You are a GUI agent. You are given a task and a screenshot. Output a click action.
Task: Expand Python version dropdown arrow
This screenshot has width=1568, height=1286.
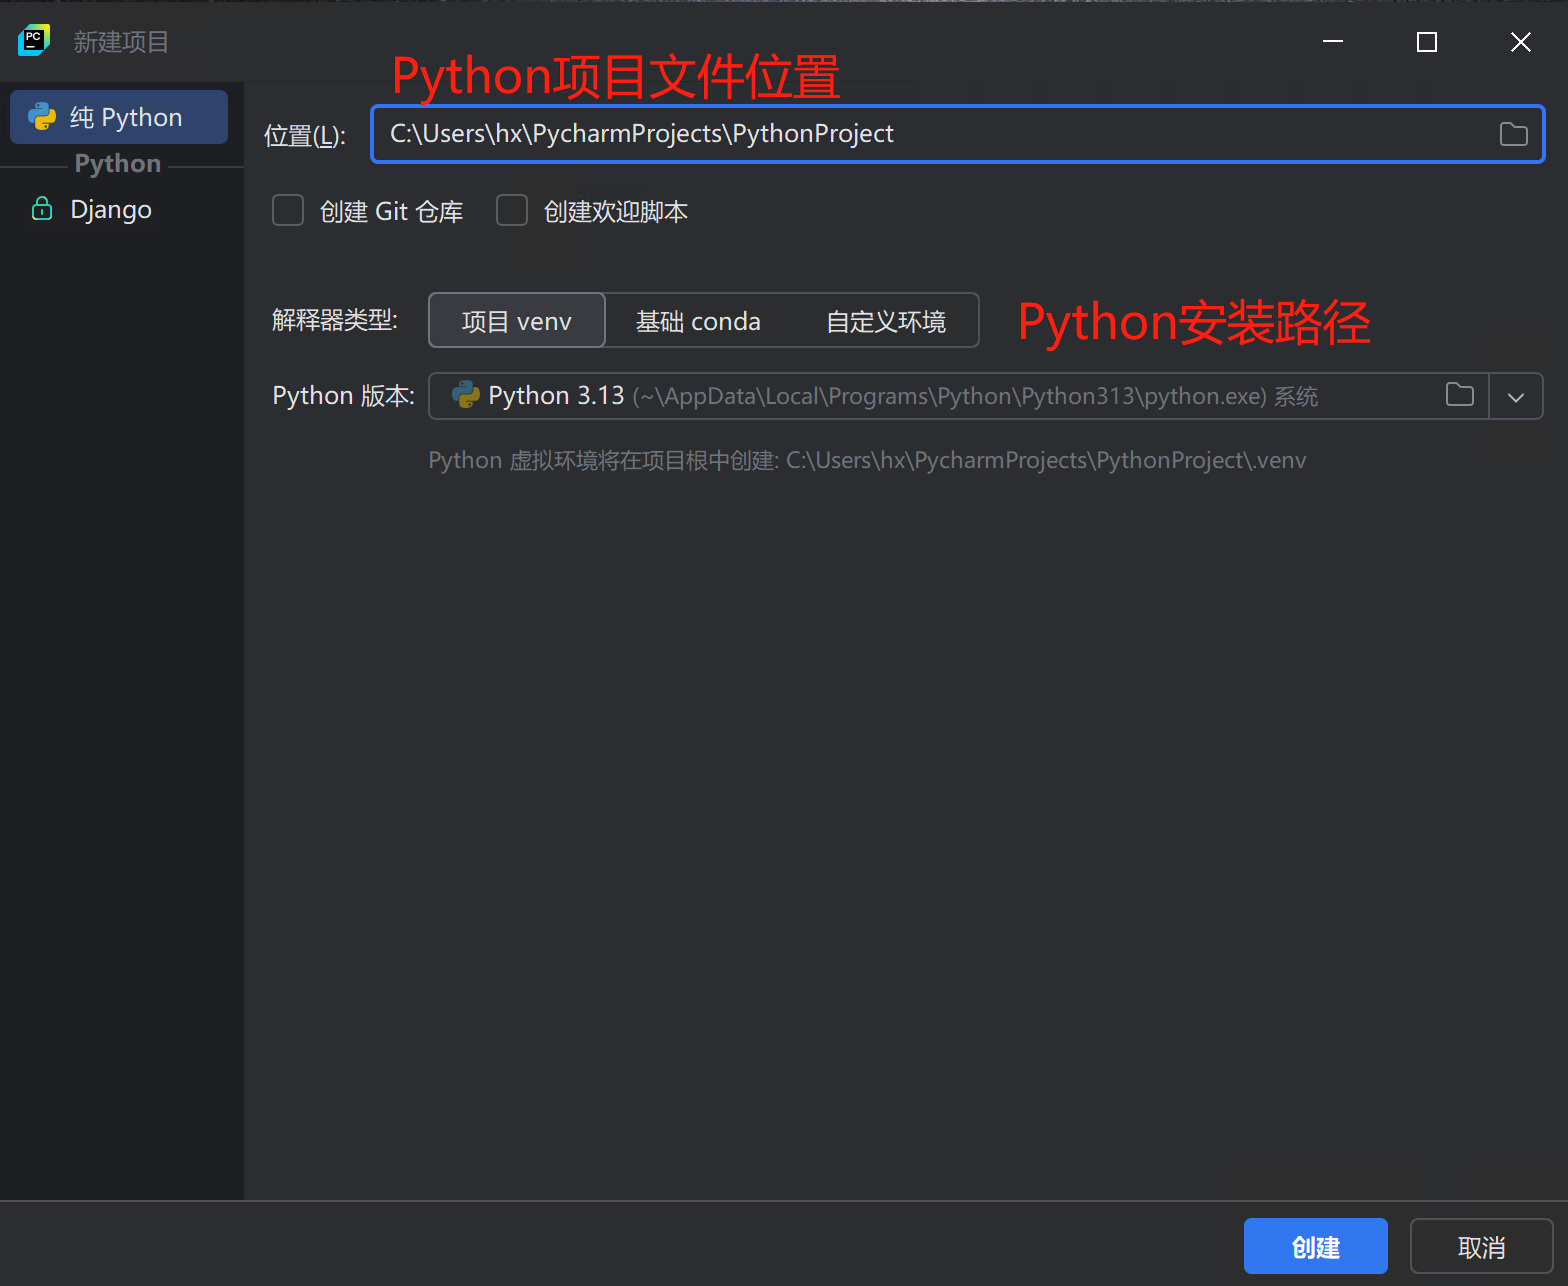click(1516, 397)
